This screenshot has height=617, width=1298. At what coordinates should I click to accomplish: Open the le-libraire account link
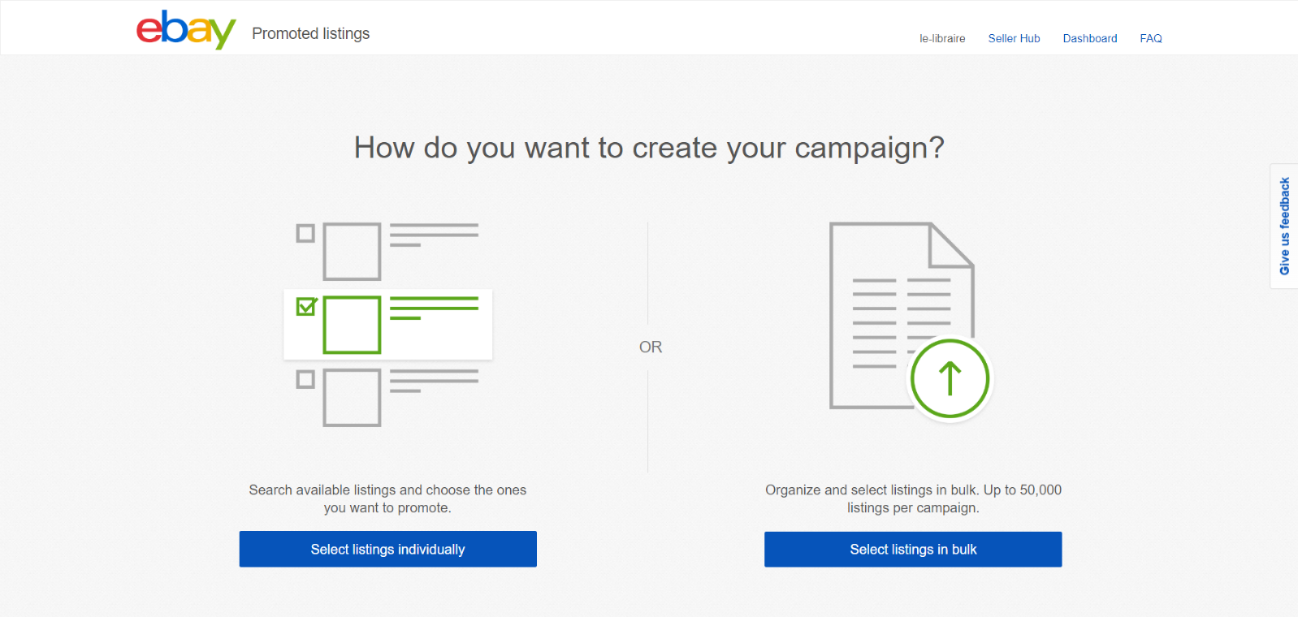click(x=942, y=38)
